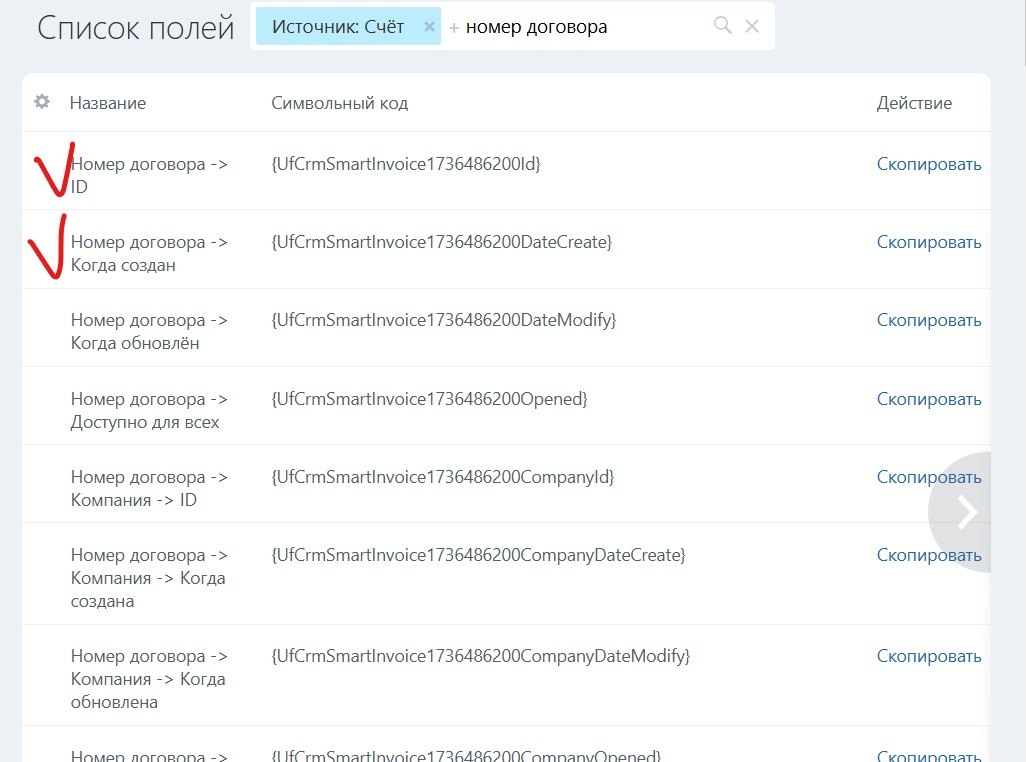1026x762 pixels.
Task: Remove the 'Источник: Счёт' filter tag
Action: tap(429, 27)
